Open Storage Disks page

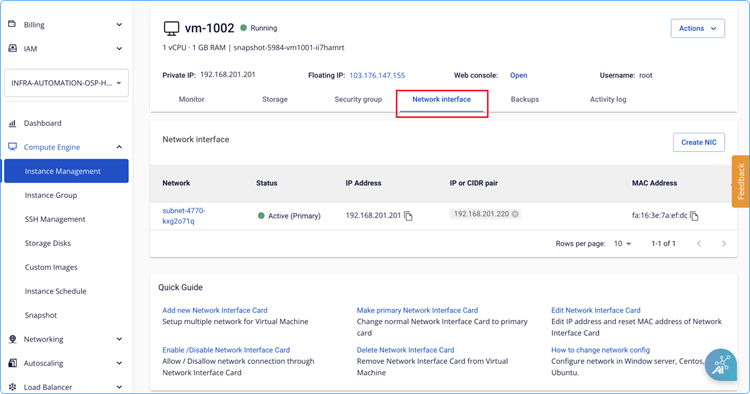click(48, 243)
